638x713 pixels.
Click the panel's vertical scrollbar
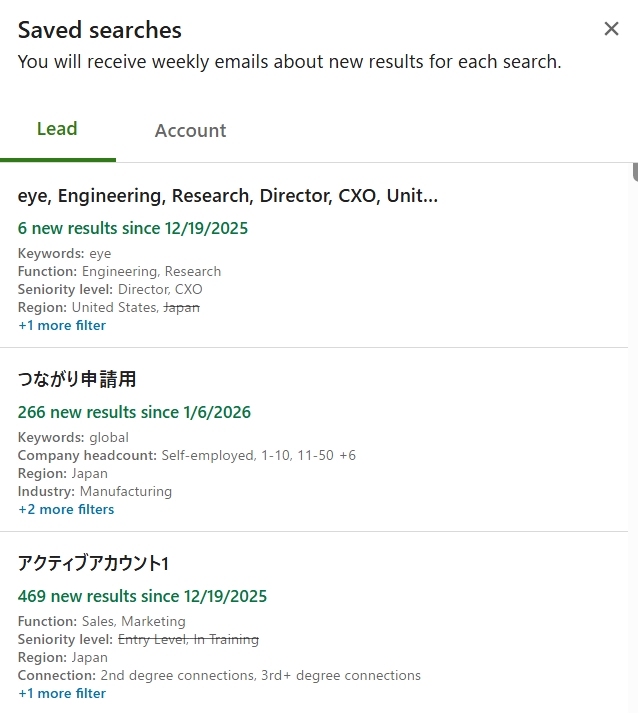(x=634, y=172)
